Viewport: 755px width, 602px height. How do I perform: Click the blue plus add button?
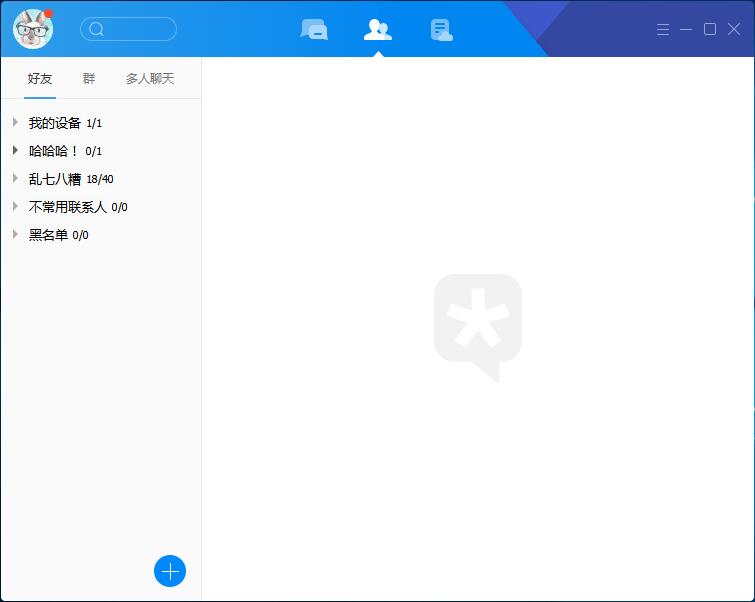pos(170,571)
